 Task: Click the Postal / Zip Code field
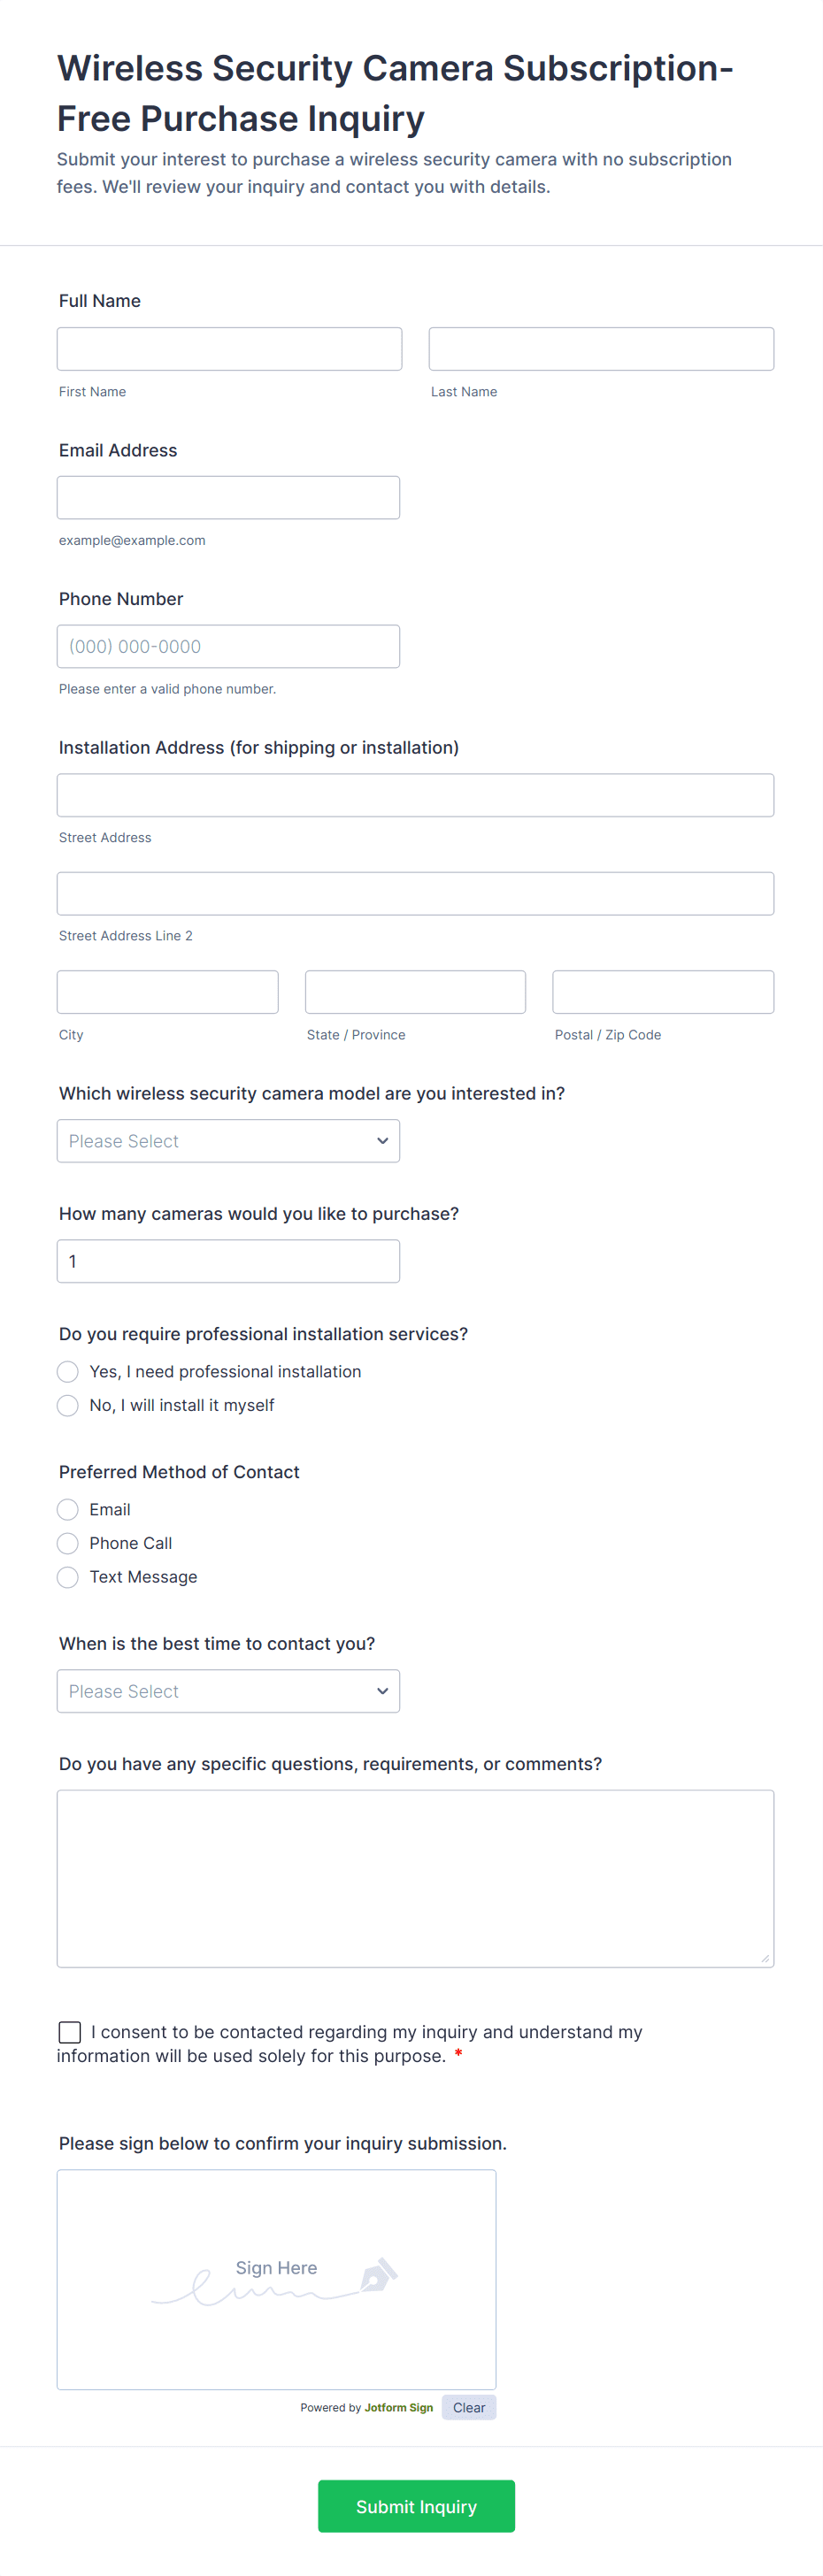663,992
